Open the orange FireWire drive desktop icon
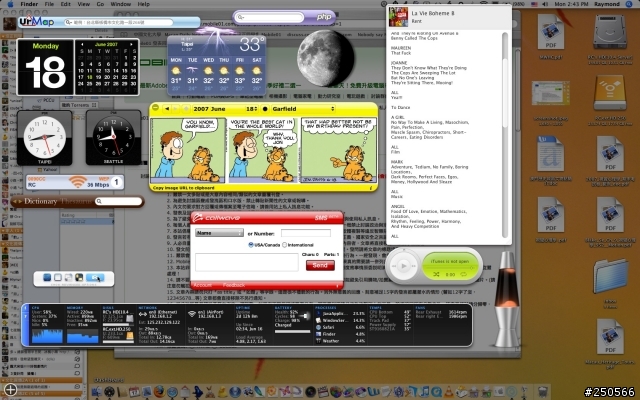640x400 pixels. click(x=609, y=93)
